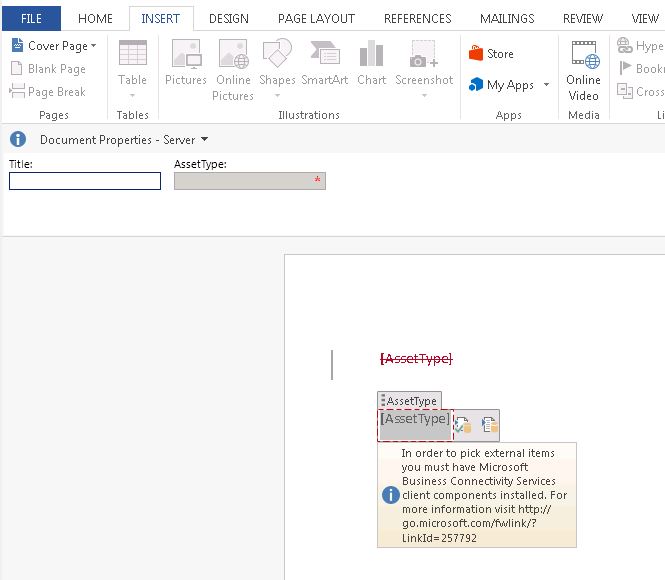
Task: Click the [AssetType] placeholder in control
Action: coord(415,419)
